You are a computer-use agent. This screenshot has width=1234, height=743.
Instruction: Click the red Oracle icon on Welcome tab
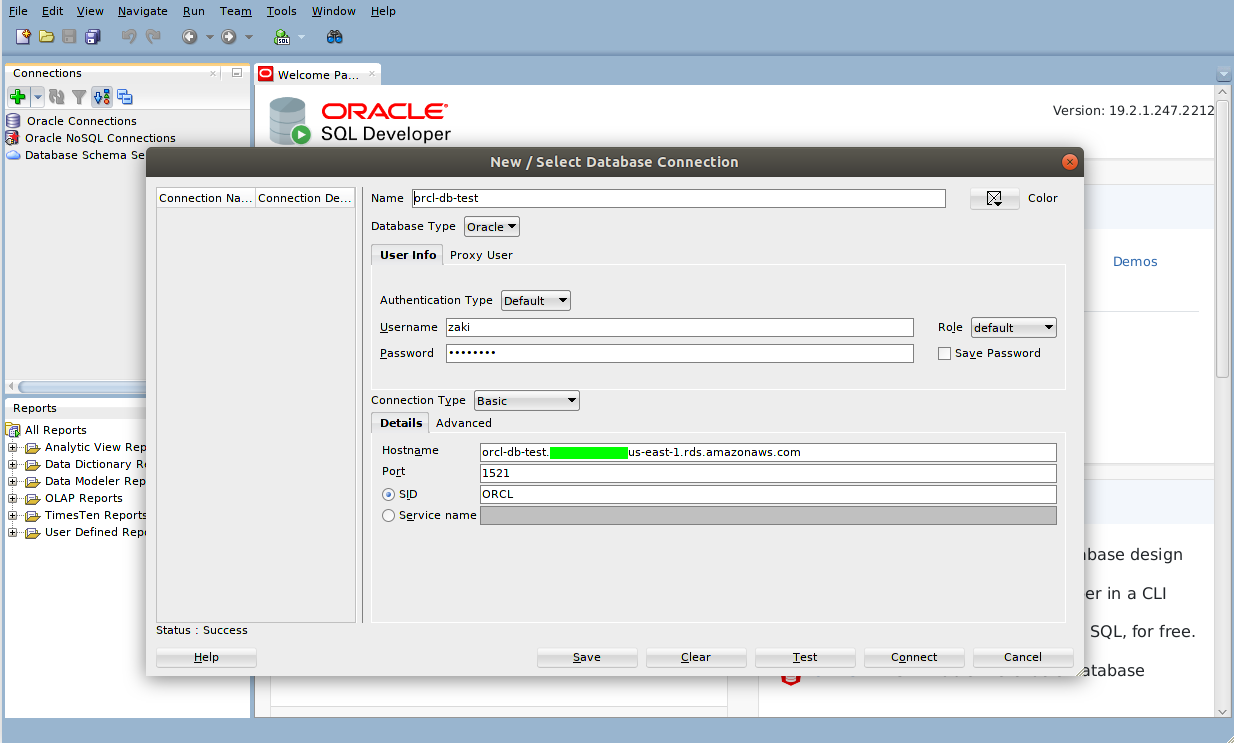(x=266, y=74)
